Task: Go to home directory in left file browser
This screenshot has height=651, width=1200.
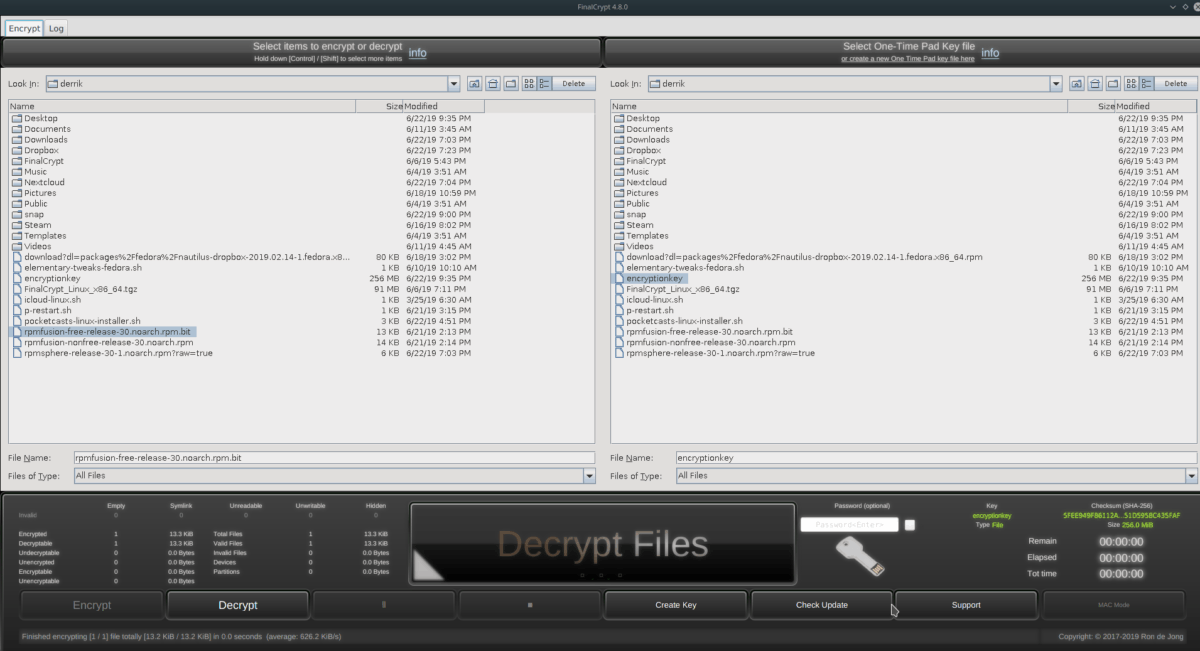Action: tap(493, 84)
